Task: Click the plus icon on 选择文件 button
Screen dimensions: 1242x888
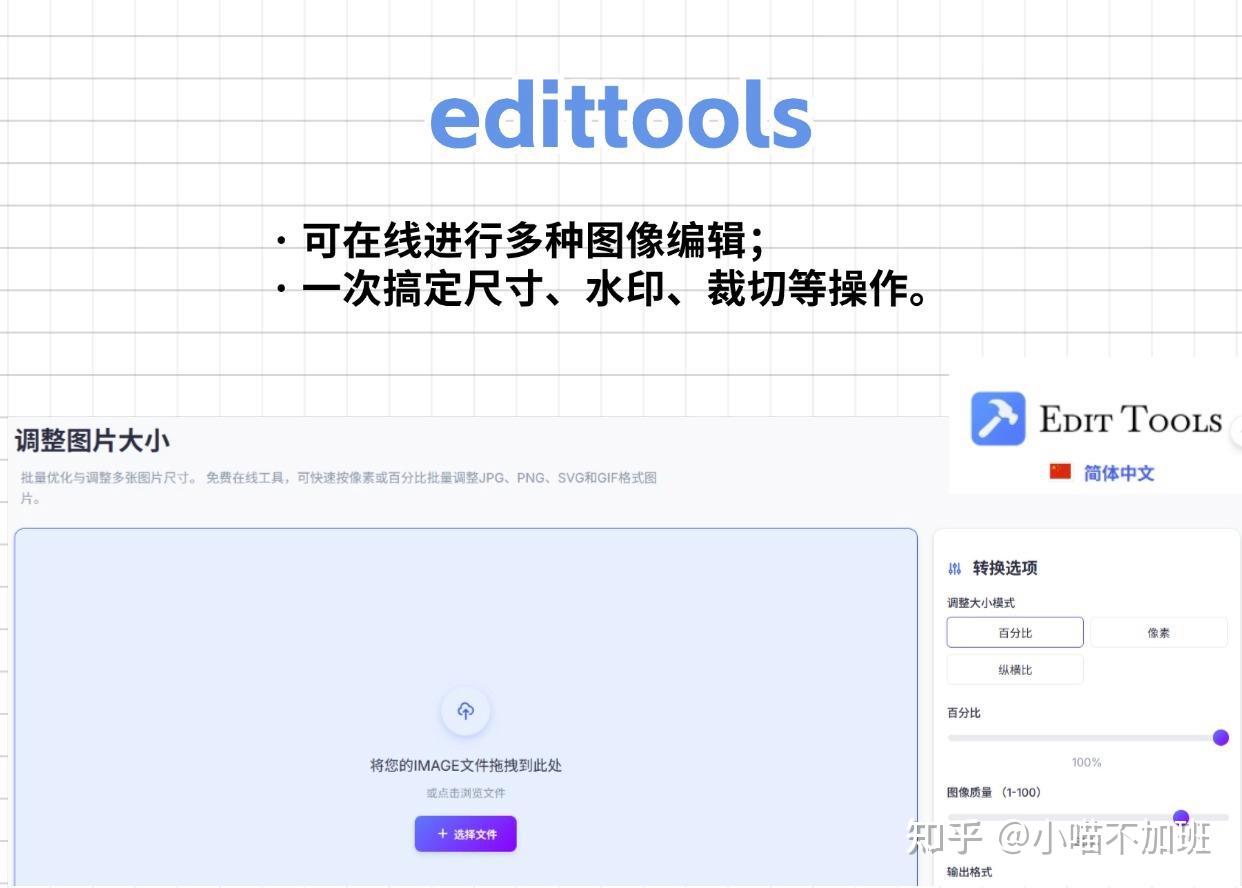Action: [444, 833]
